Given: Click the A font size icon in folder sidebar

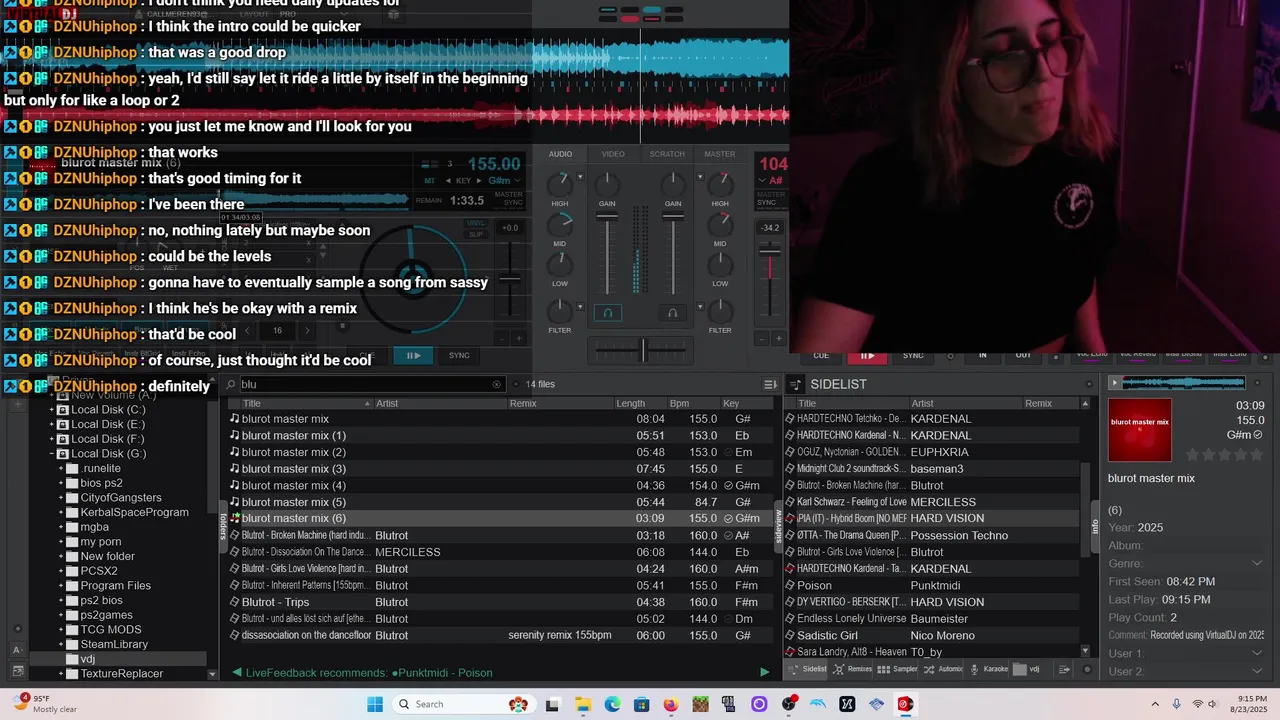Looking at the screenshot, I should 17,649.
